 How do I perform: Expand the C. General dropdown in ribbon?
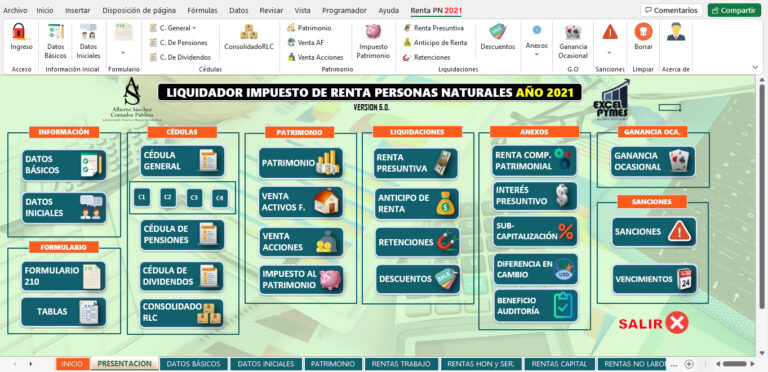tap(194, 28)
